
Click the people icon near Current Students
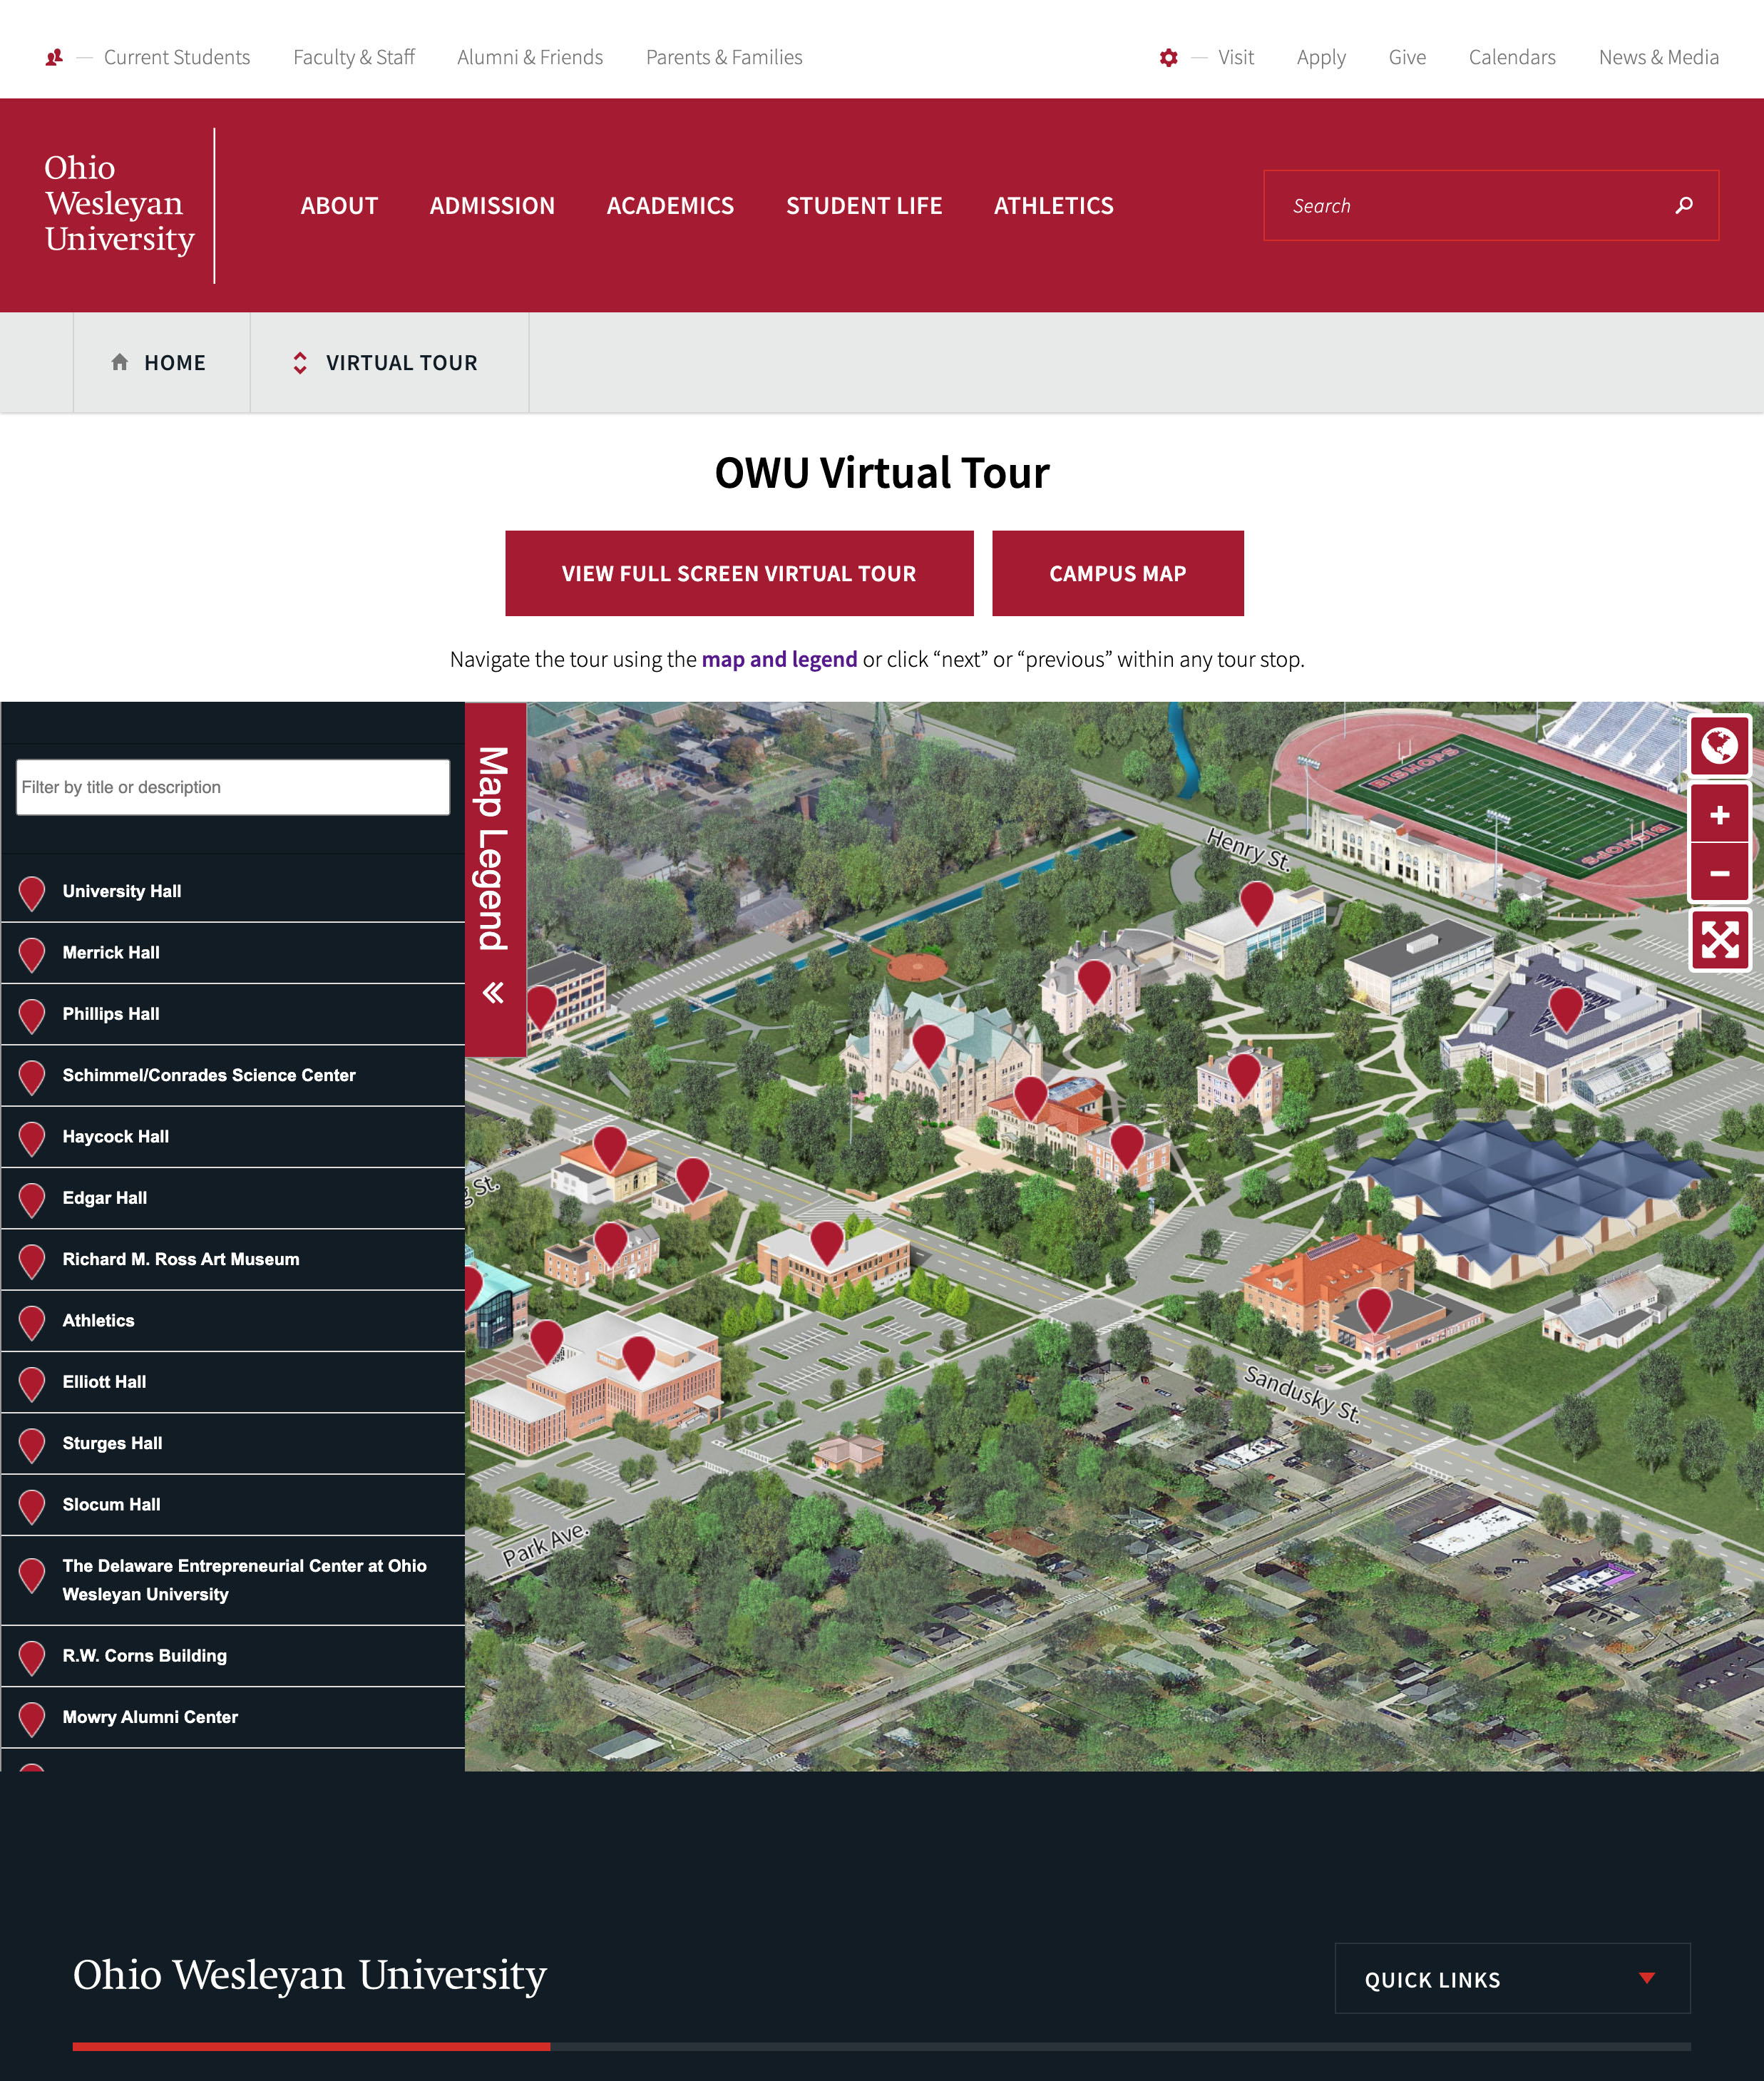[x=53, y=57]
